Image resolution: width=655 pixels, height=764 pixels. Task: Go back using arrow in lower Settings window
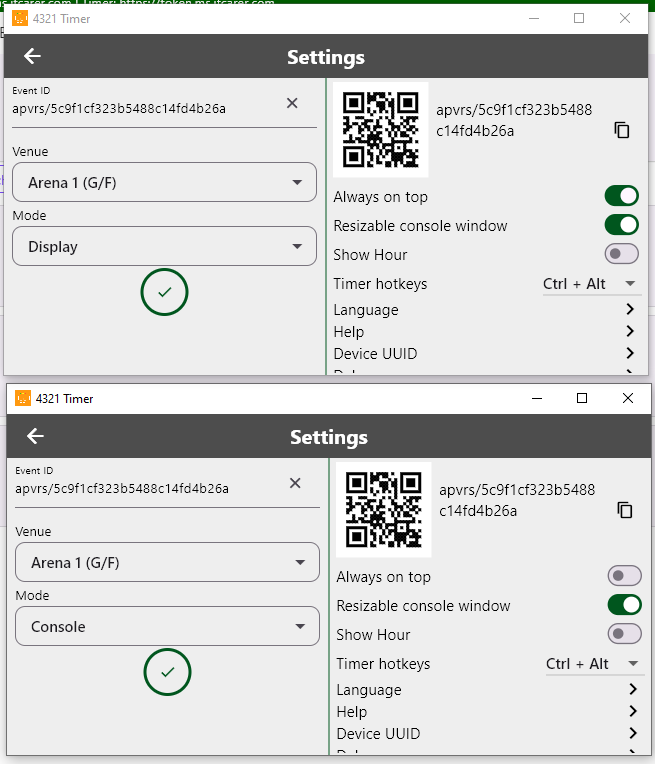(x=35, y=436)
